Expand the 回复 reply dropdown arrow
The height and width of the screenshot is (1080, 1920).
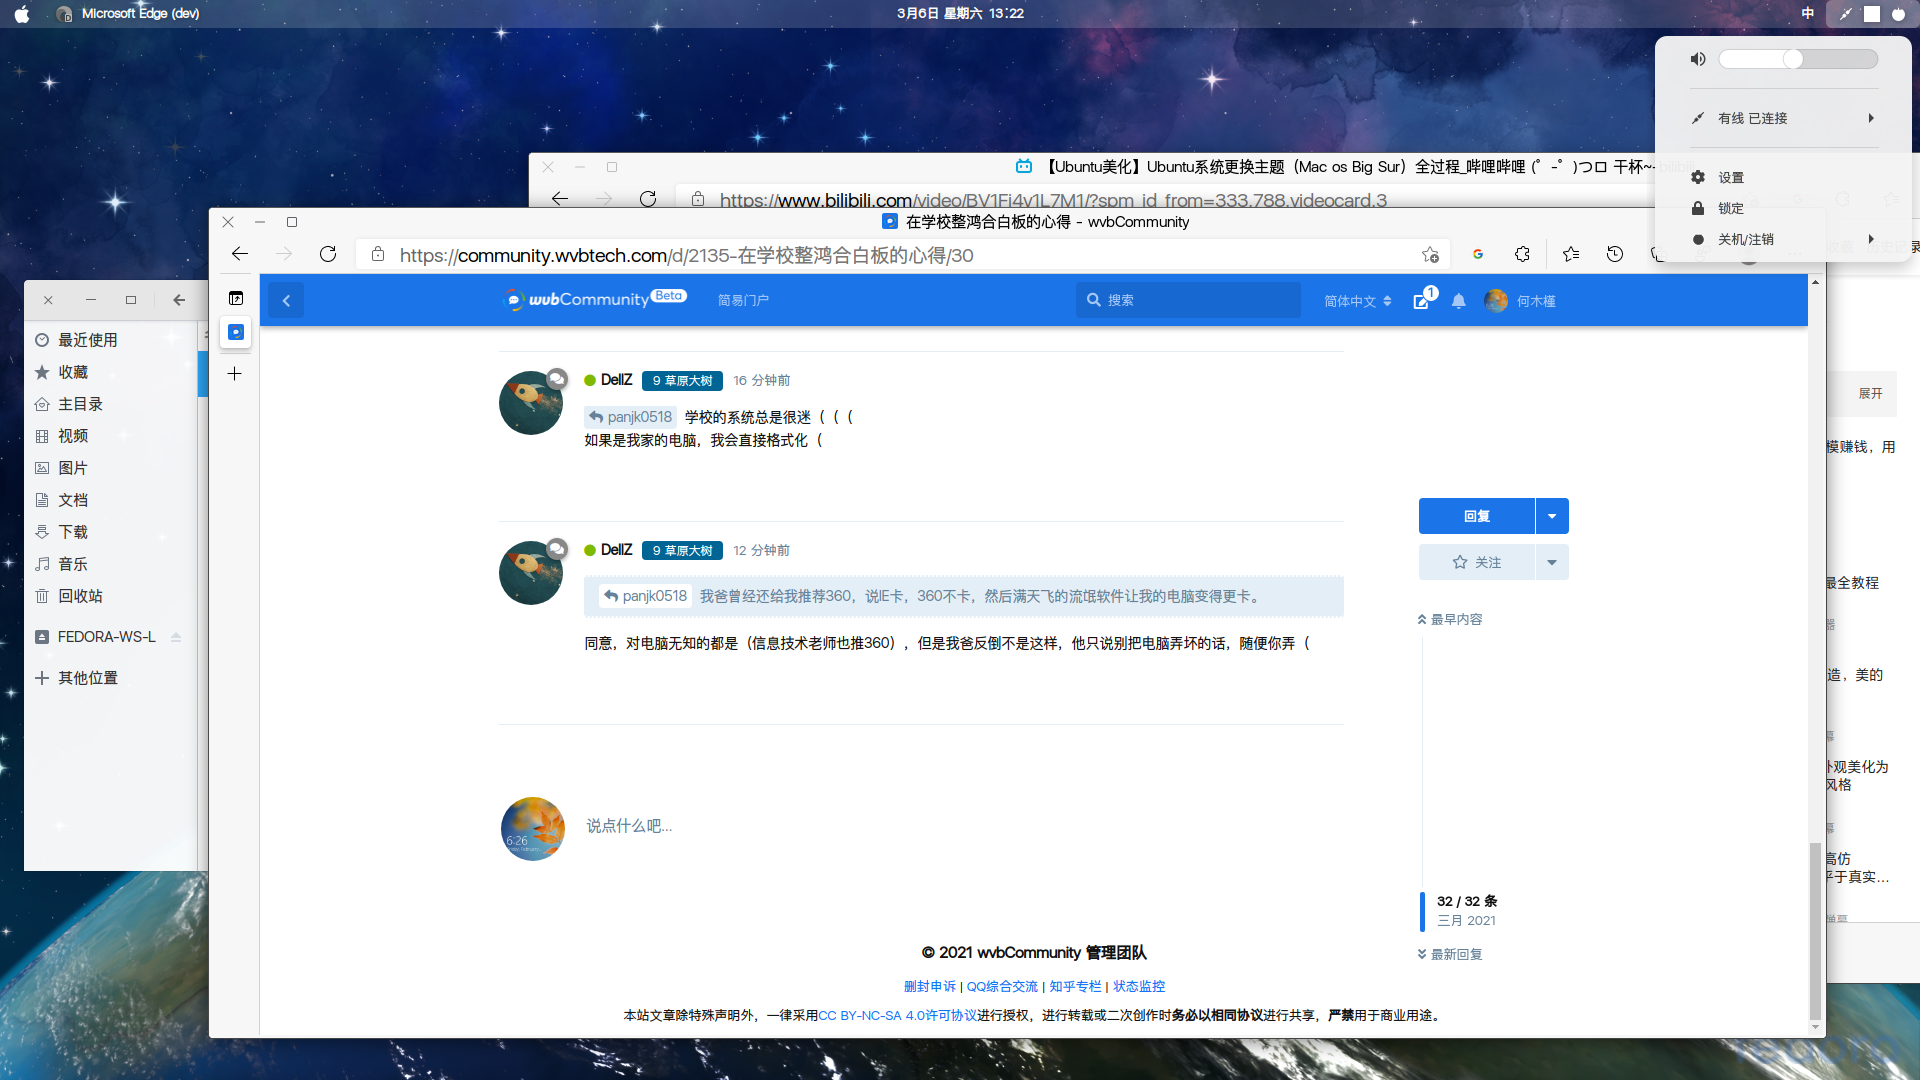point(1552,516)
